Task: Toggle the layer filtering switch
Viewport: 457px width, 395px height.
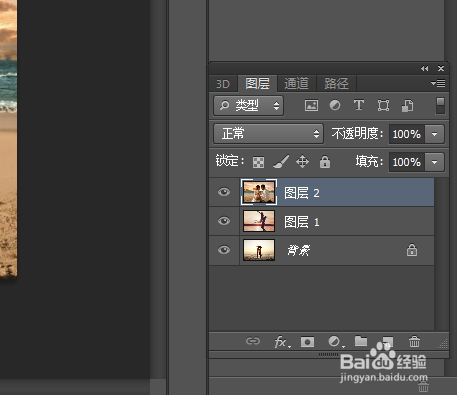Action: point(440,106)
